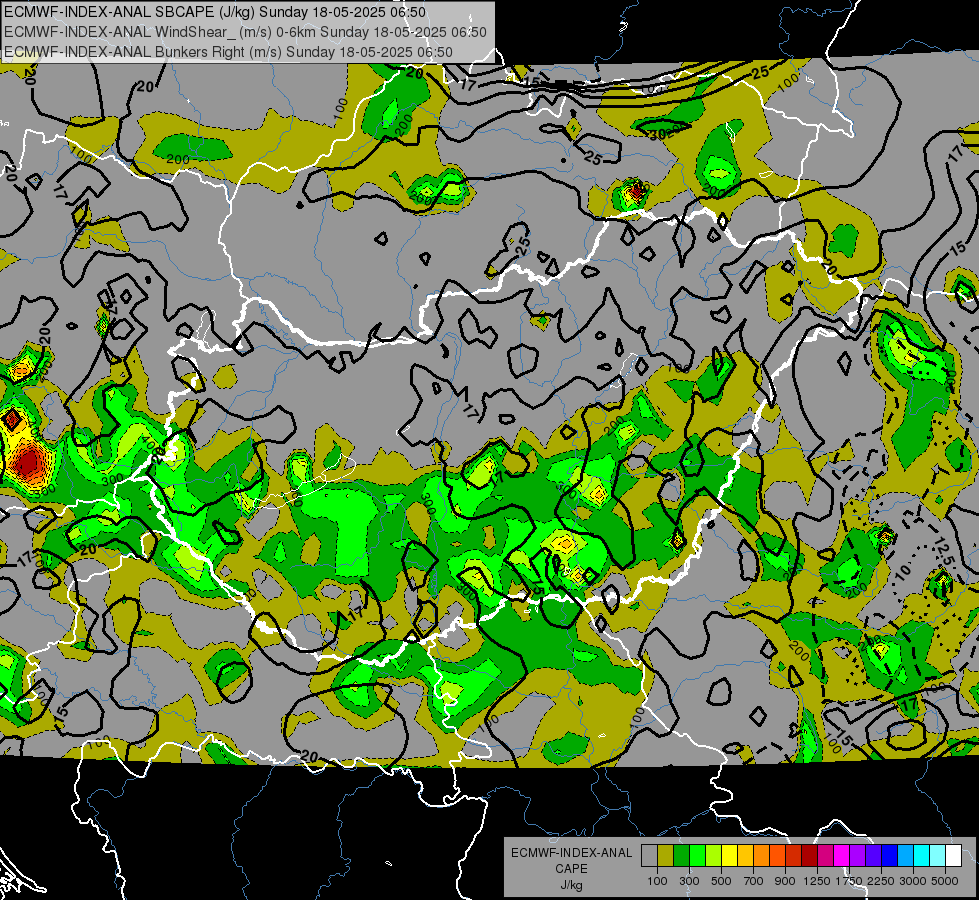Click the 1750 tick label in legend
This screenshot has height=900, width=979.
(x=849, y=881)
